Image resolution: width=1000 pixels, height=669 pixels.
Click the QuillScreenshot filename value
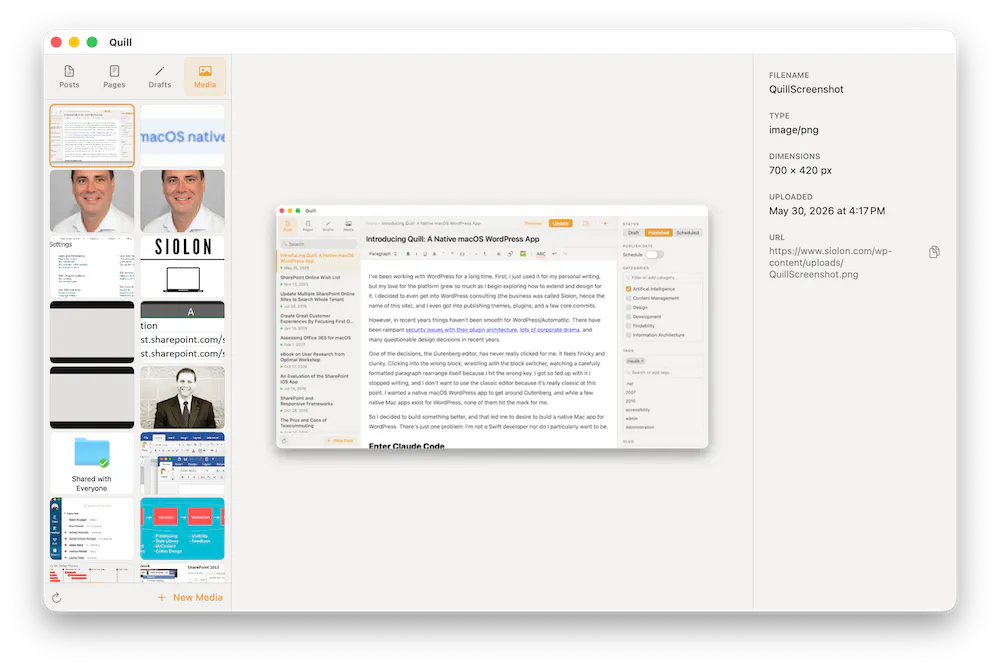point(805,89)
